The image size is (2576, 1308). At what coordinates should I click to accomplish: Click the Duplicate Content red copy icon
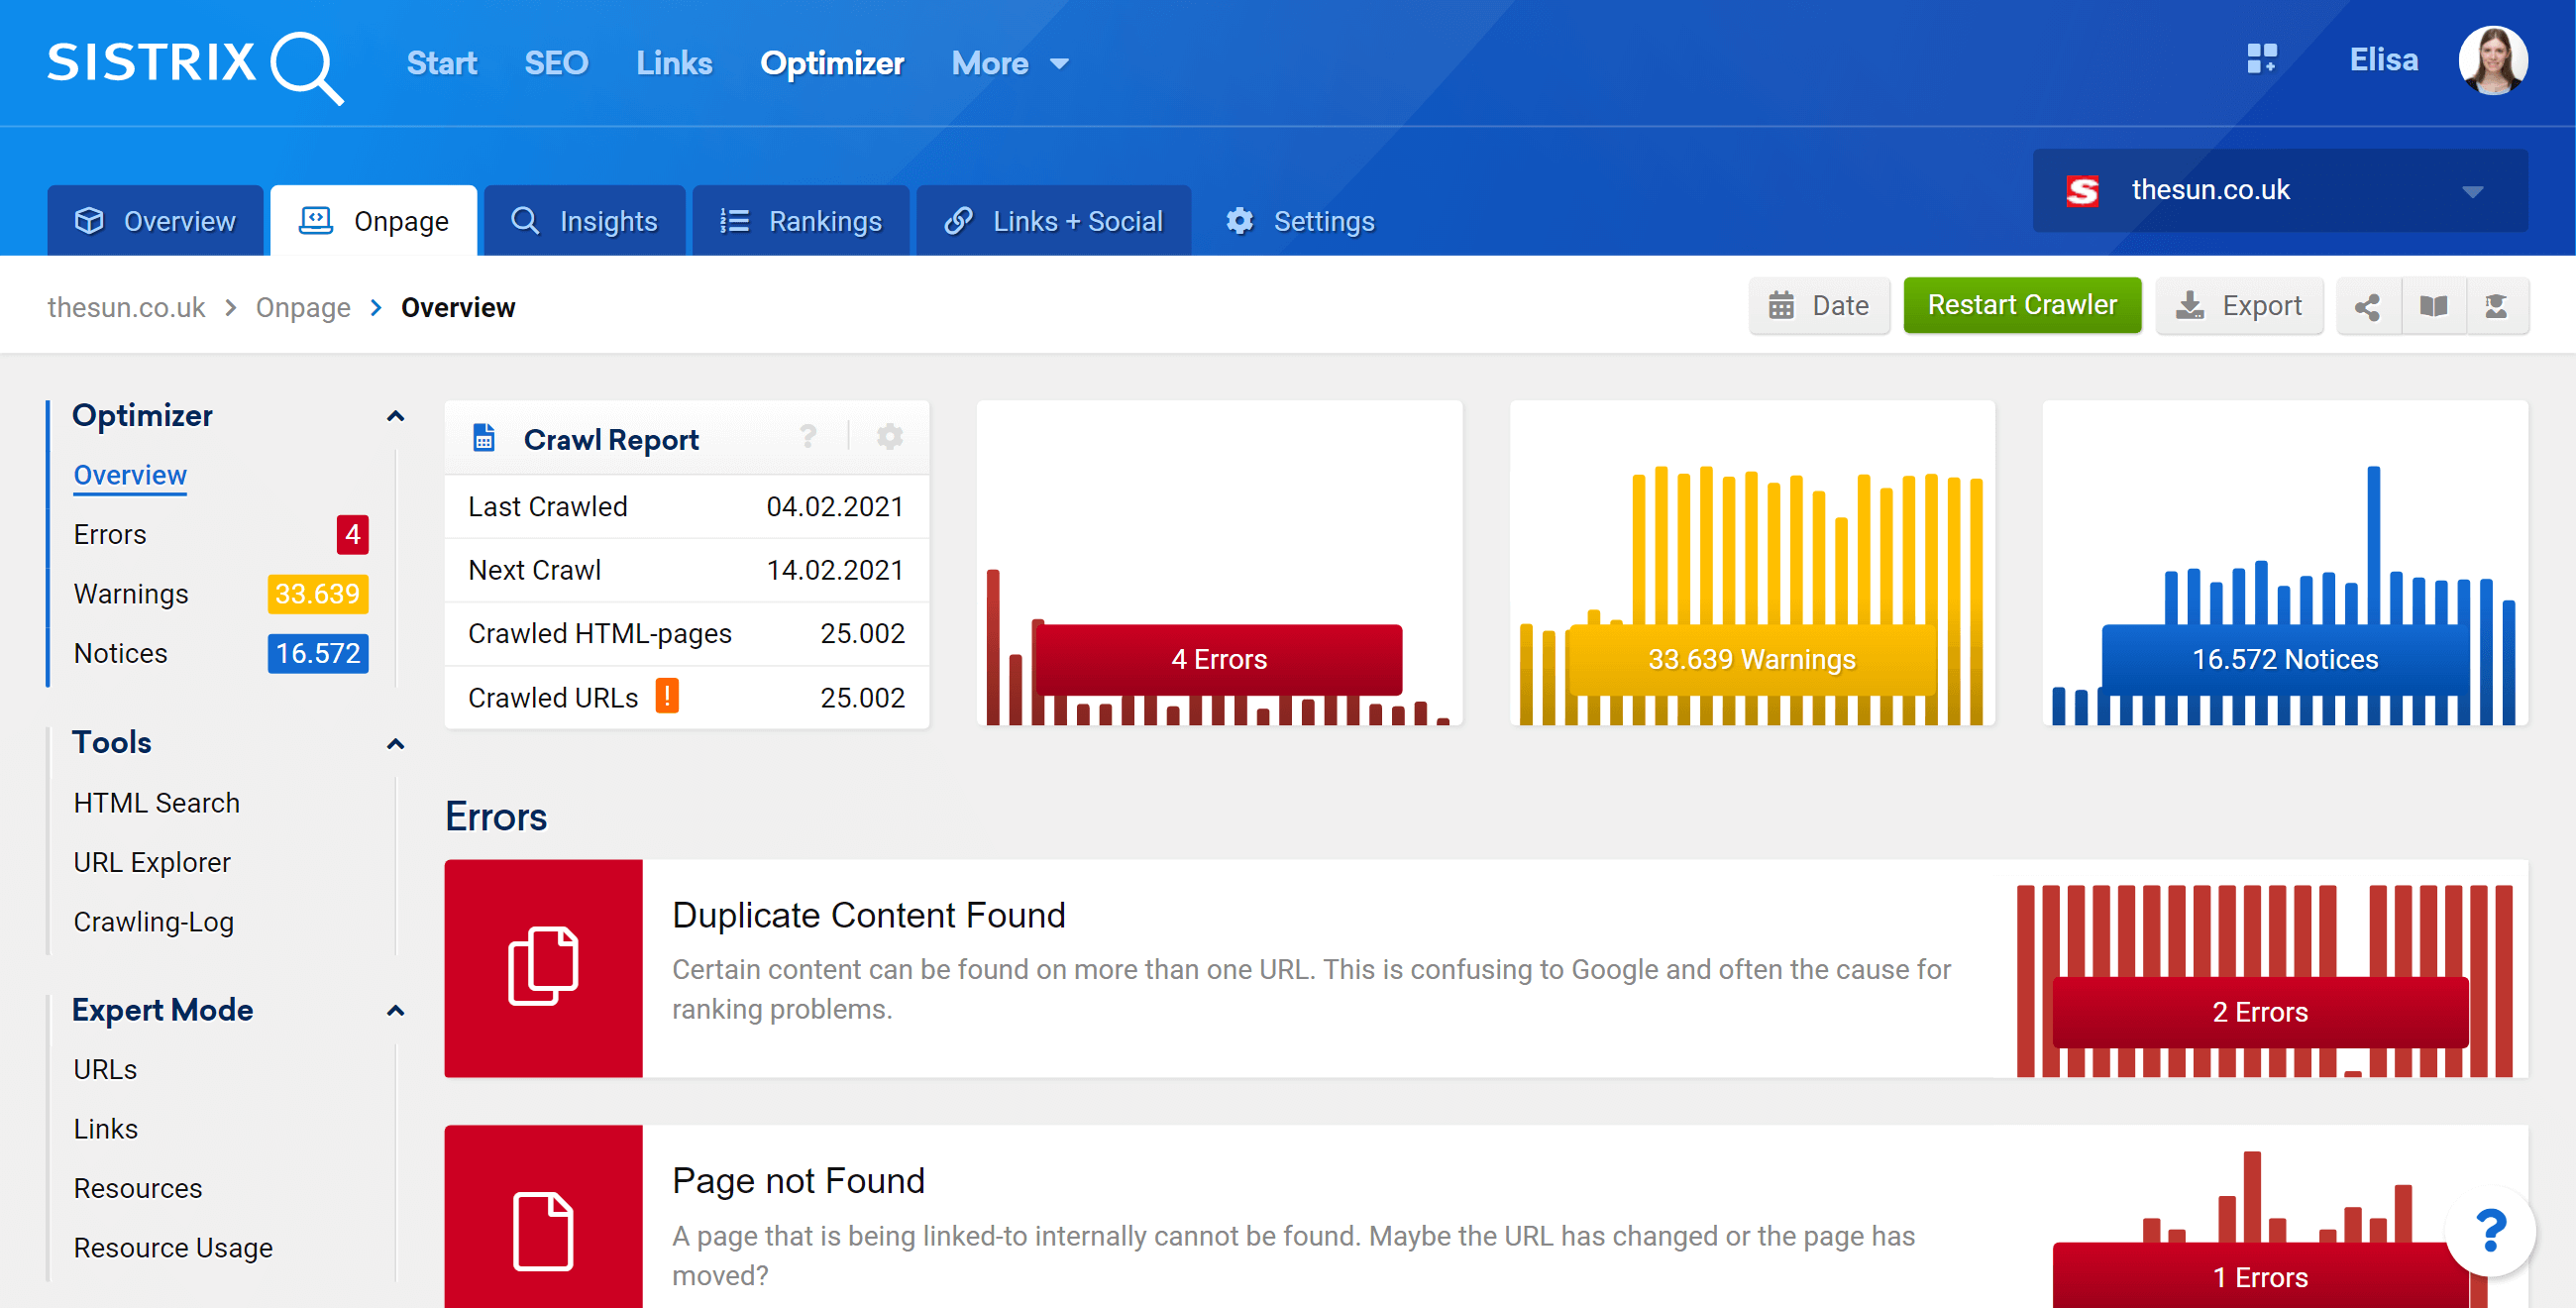(543, 967)
